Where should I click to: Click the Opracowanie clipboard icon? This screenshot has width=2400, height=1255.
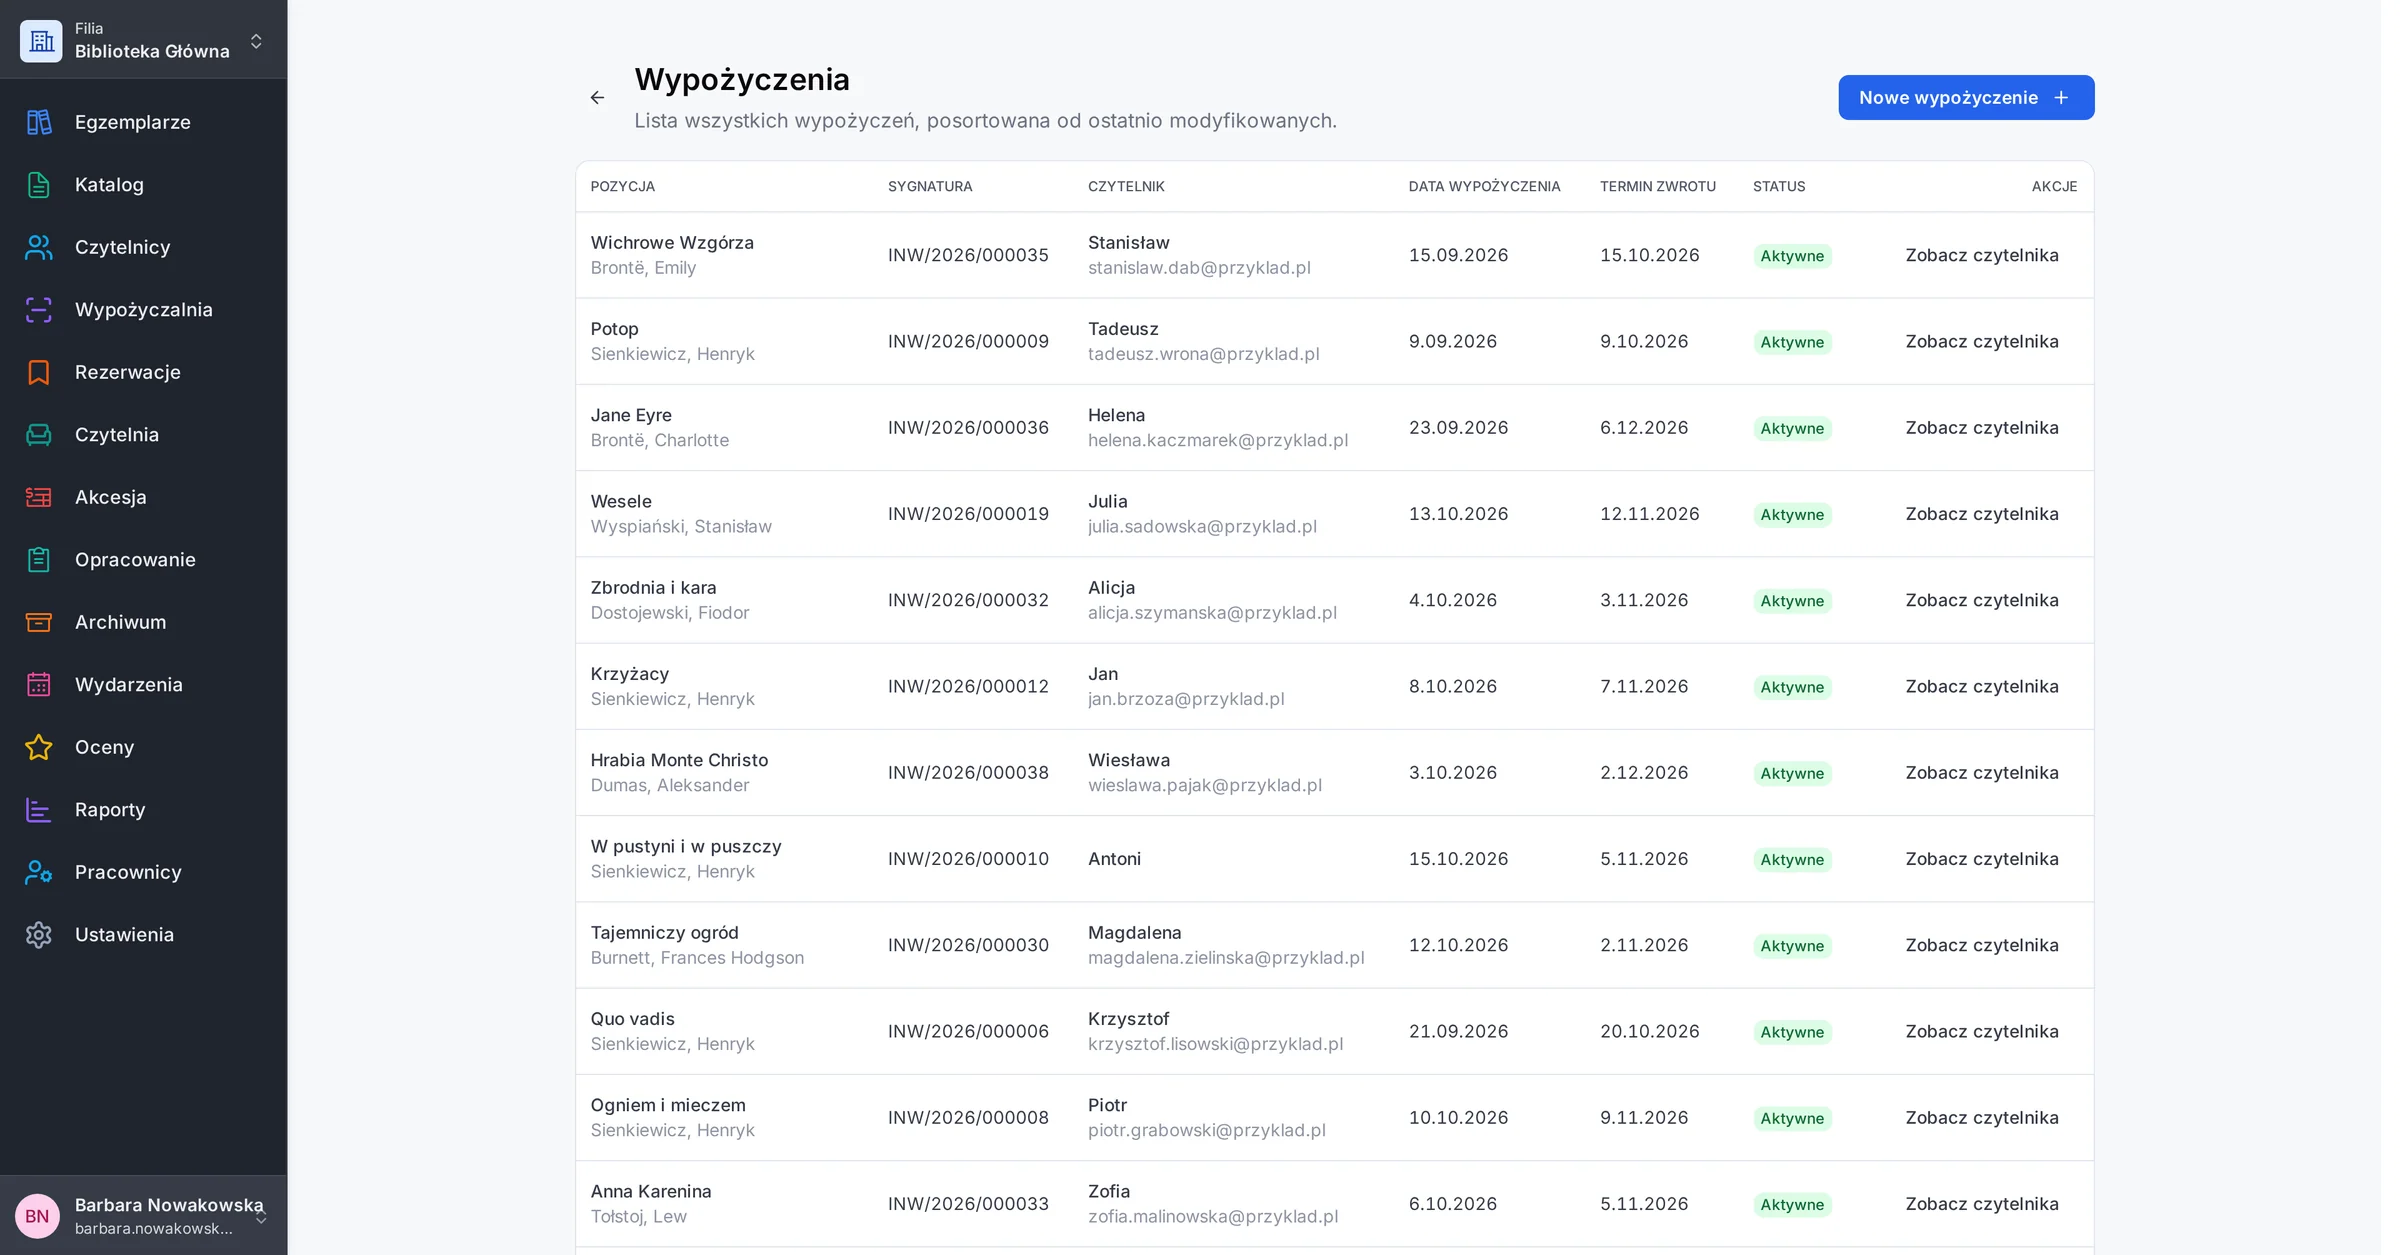pyautogui.click(x=38, y=560)
